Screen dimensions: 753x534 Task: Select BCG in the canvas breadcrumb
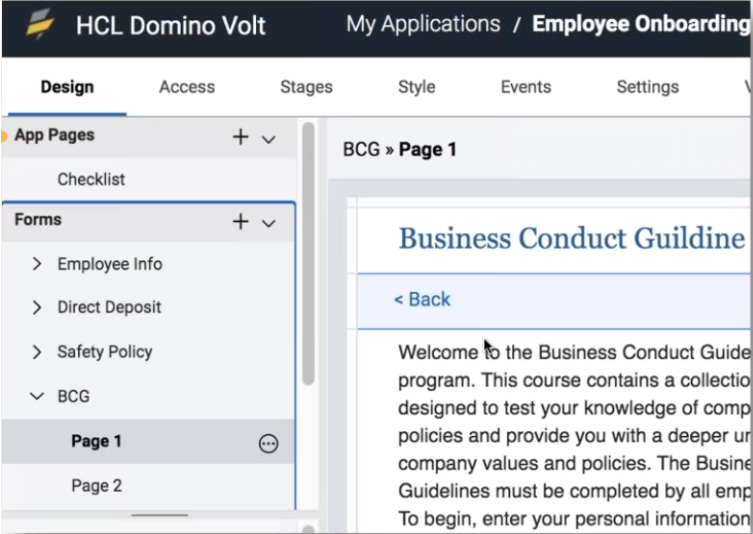pyautogui.click(x=361, y=149)
